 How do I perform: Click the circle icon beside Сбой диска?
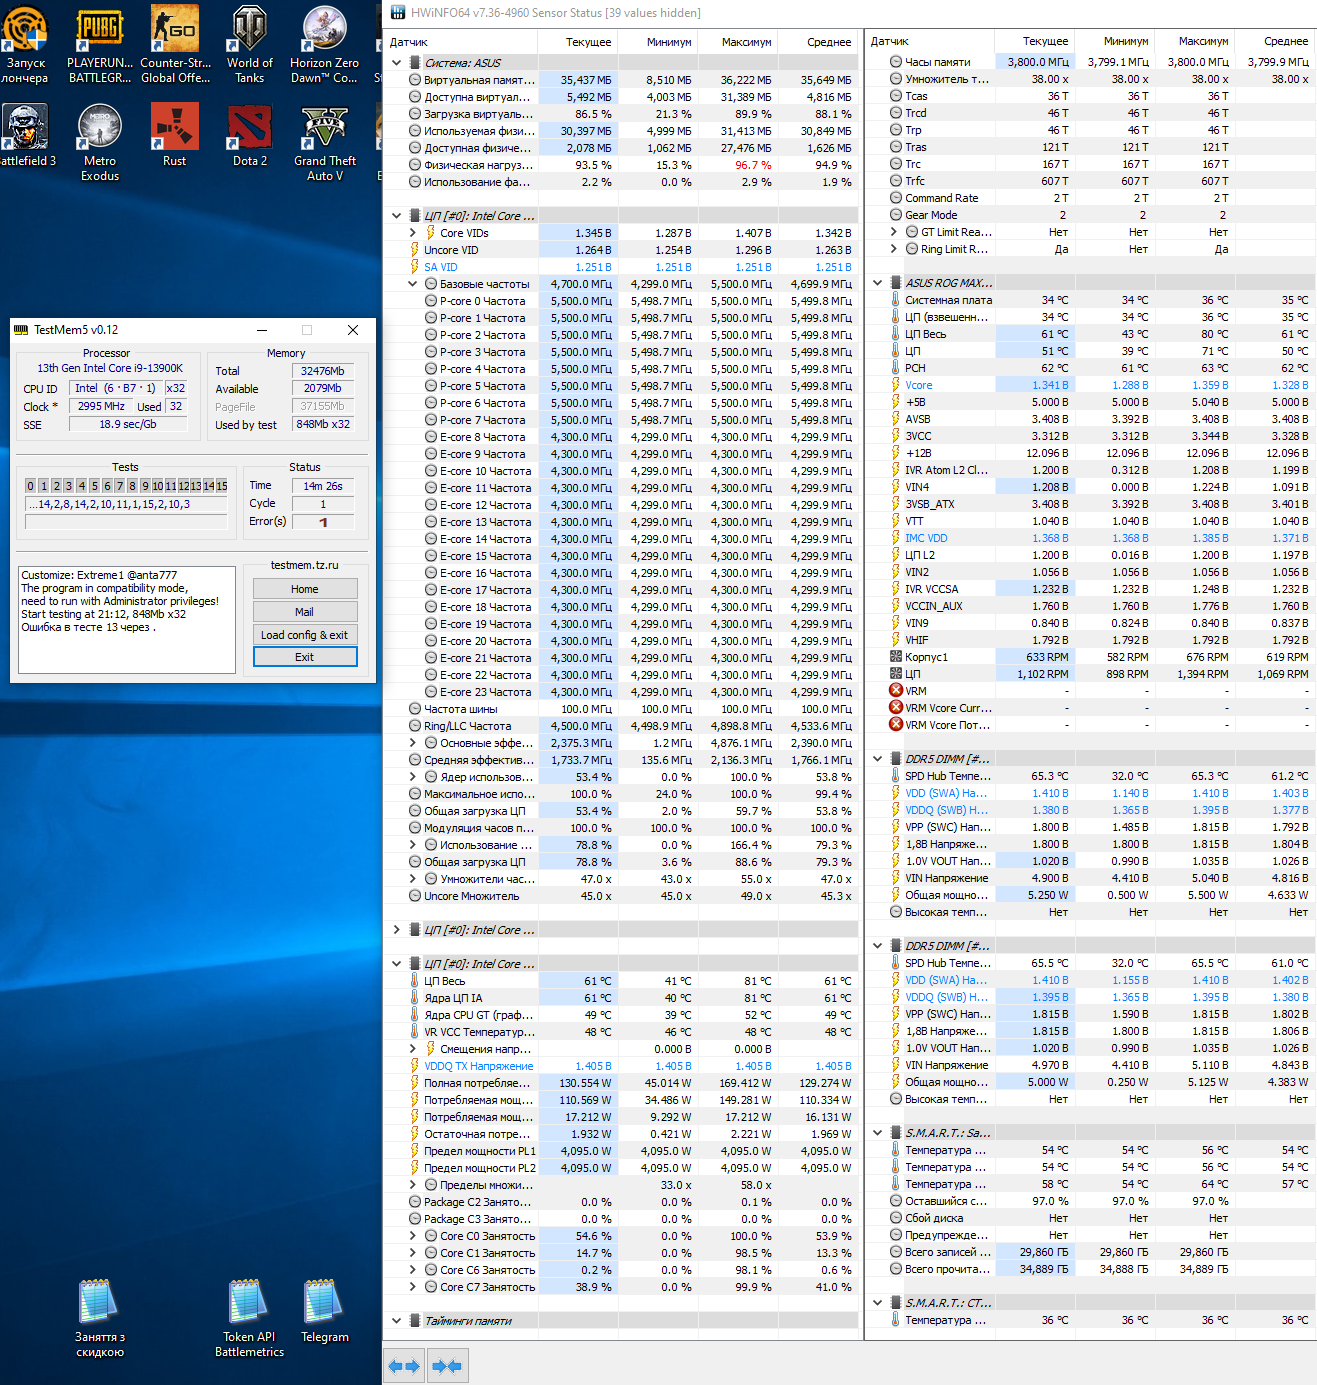click(x=896, y=1218)
